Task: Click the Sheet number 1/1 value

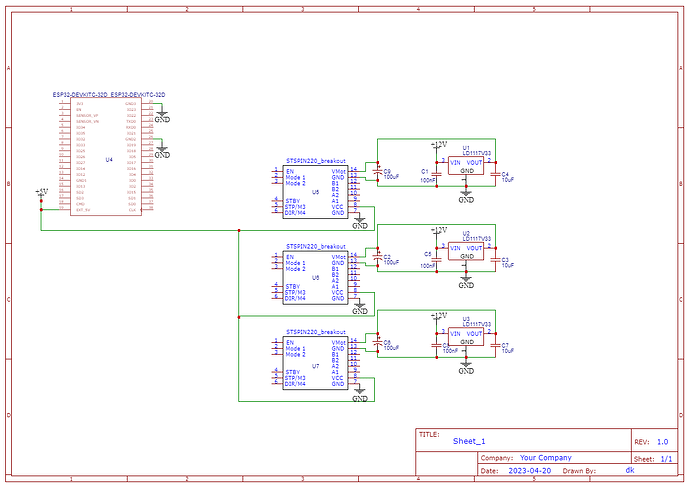Action: point(666,457)
